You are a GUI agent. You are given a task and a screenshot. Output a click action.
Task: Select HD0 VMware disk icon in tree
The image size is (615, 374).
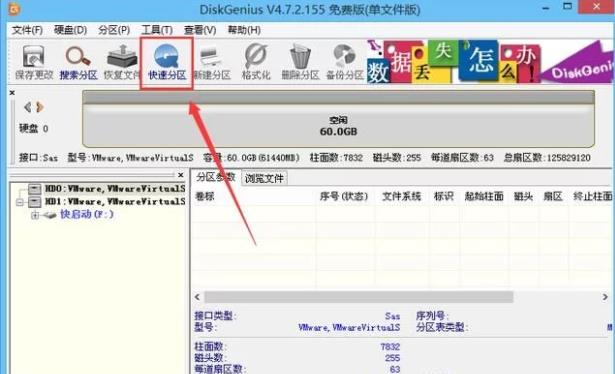pos(35,189)
